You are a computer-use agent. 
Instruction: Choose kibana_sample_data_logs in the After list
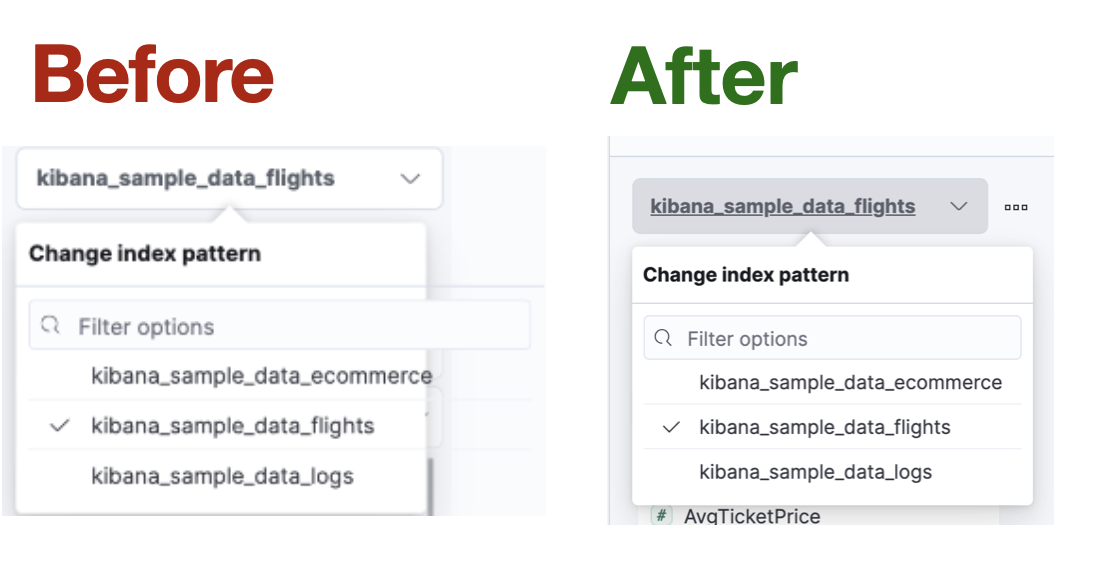click(815, 472)
